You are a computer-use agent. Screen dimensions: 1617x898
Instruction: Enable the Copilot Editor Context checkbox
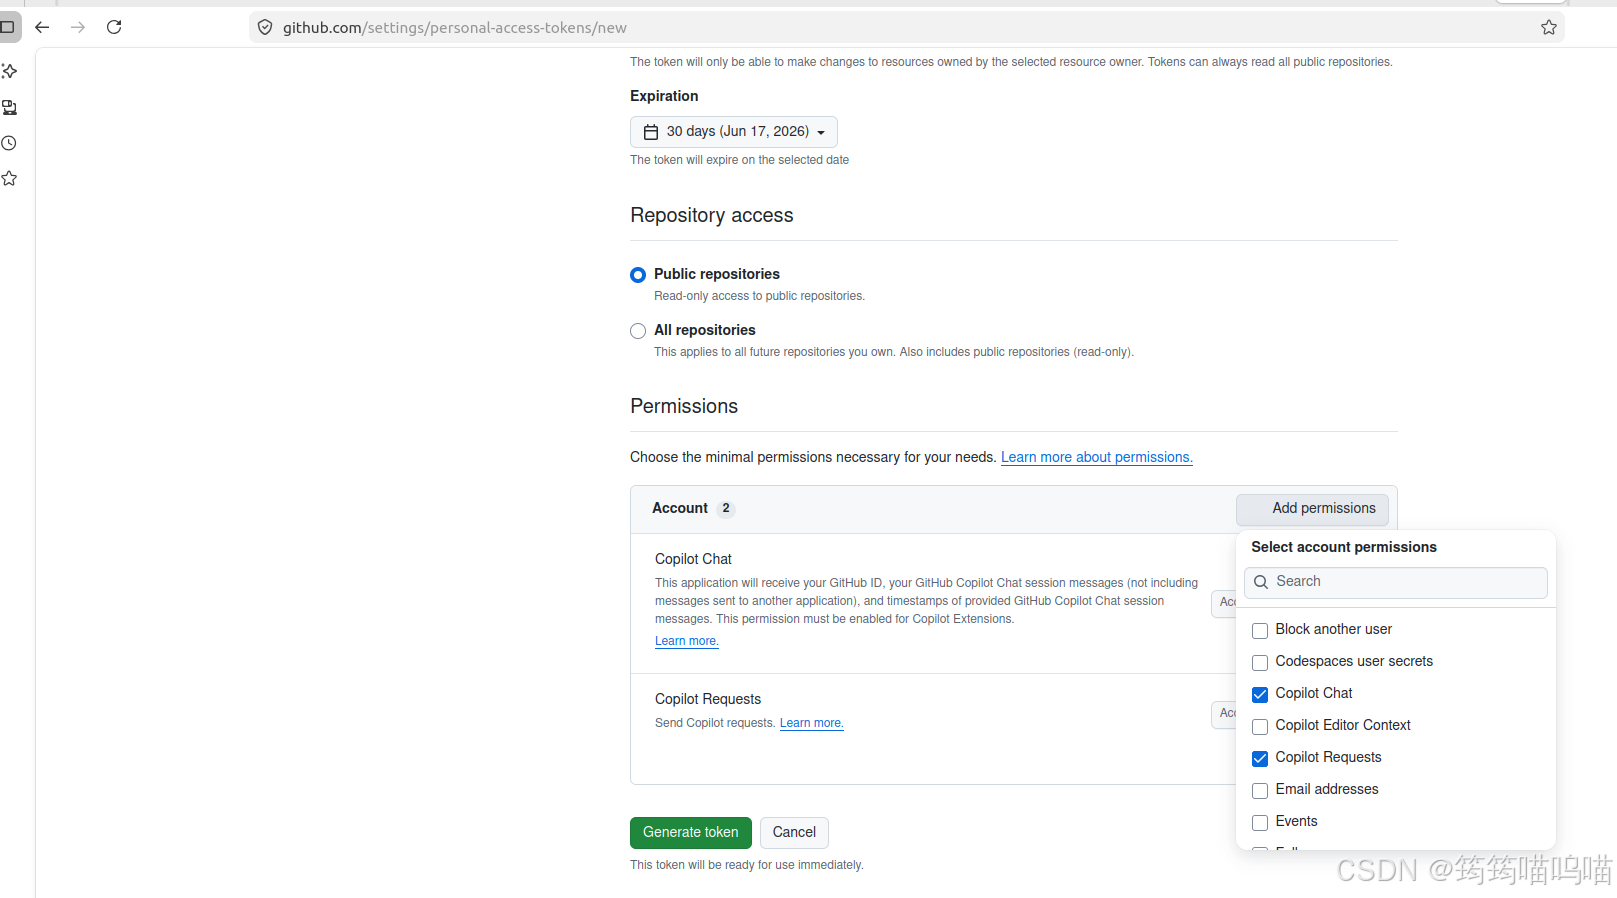click(x=1260, y=726)
